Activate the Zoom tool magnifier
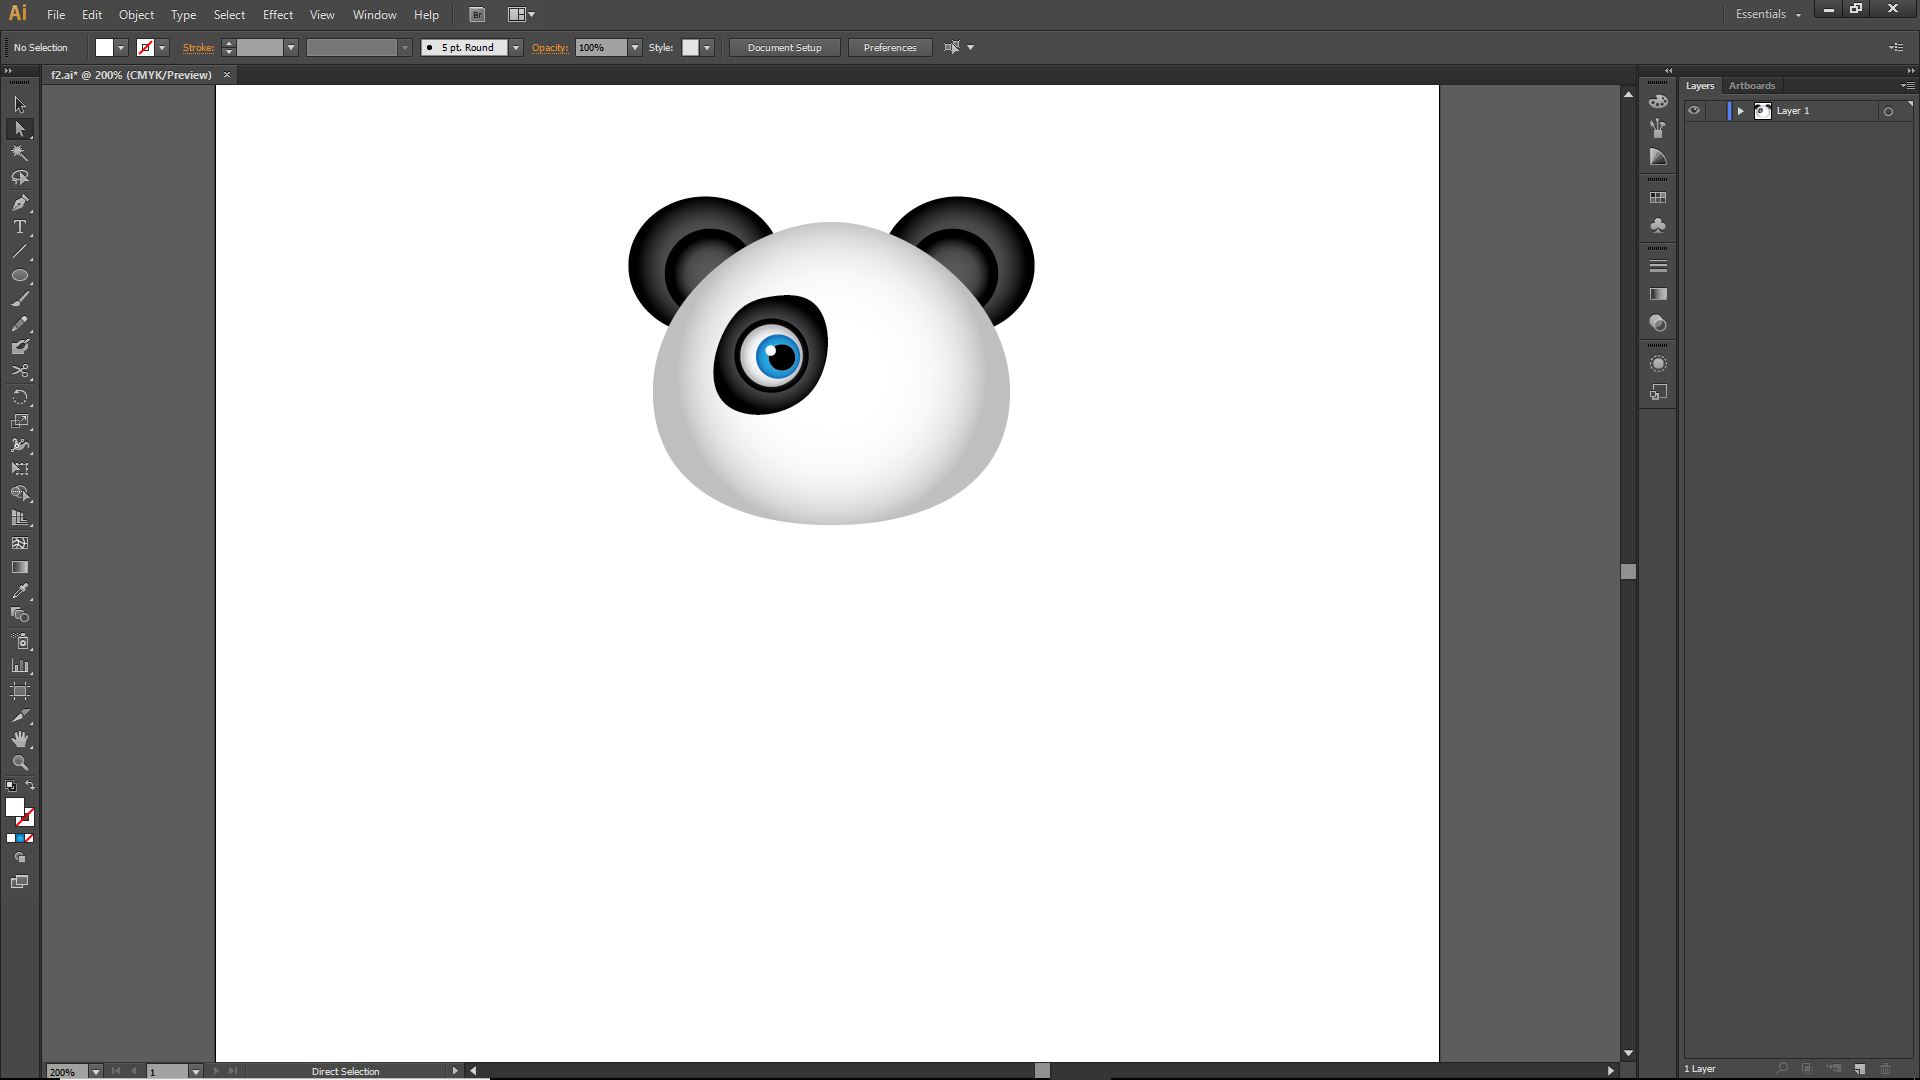This screenshot has height=1080, width=1920. 20,763
